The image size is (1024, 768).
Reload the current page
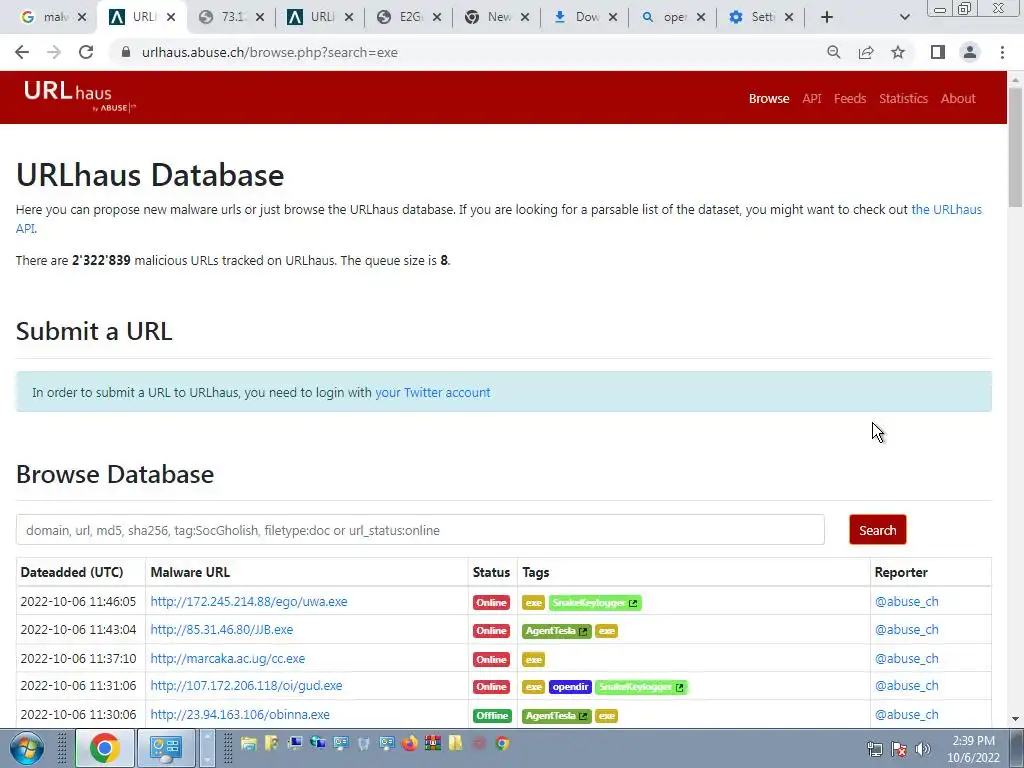[x=86, y=52]
